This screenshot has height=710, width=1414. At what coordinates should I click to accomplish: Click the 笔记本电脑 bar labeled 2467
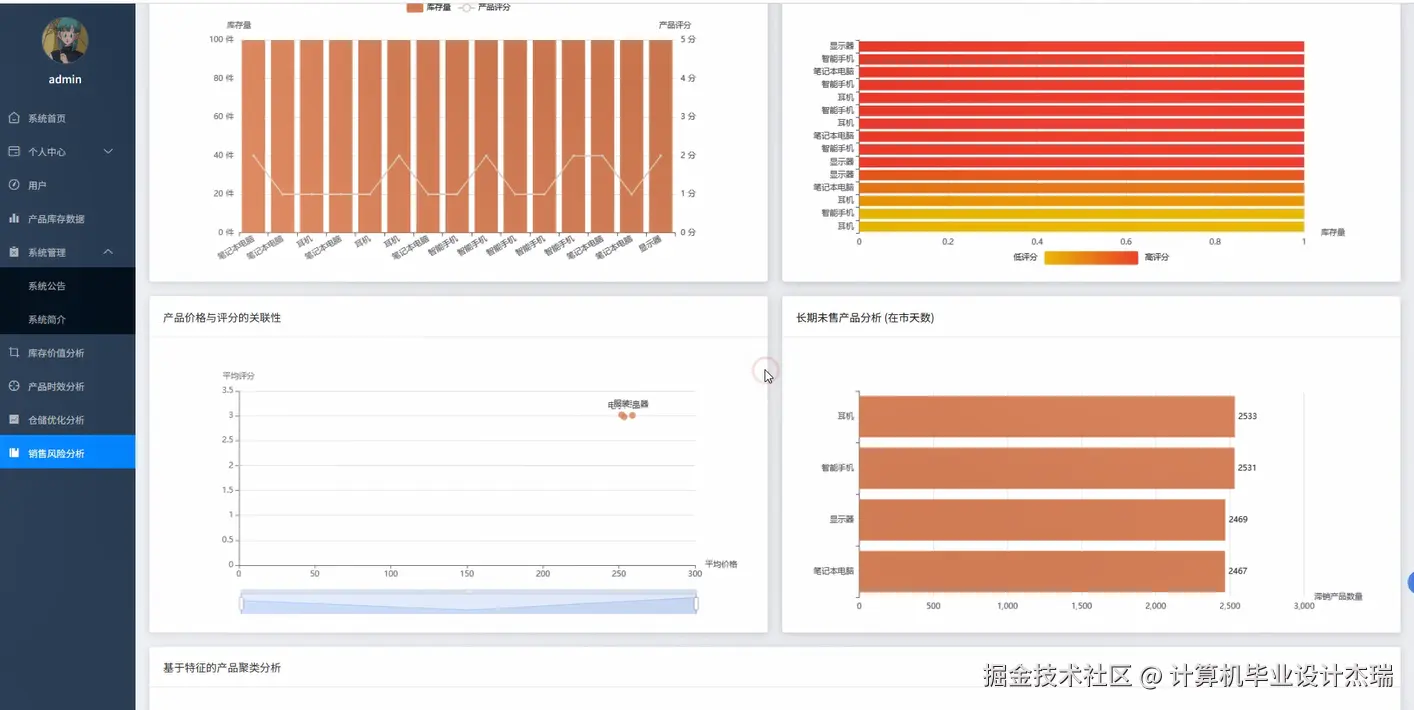(x=1042, y=571)
